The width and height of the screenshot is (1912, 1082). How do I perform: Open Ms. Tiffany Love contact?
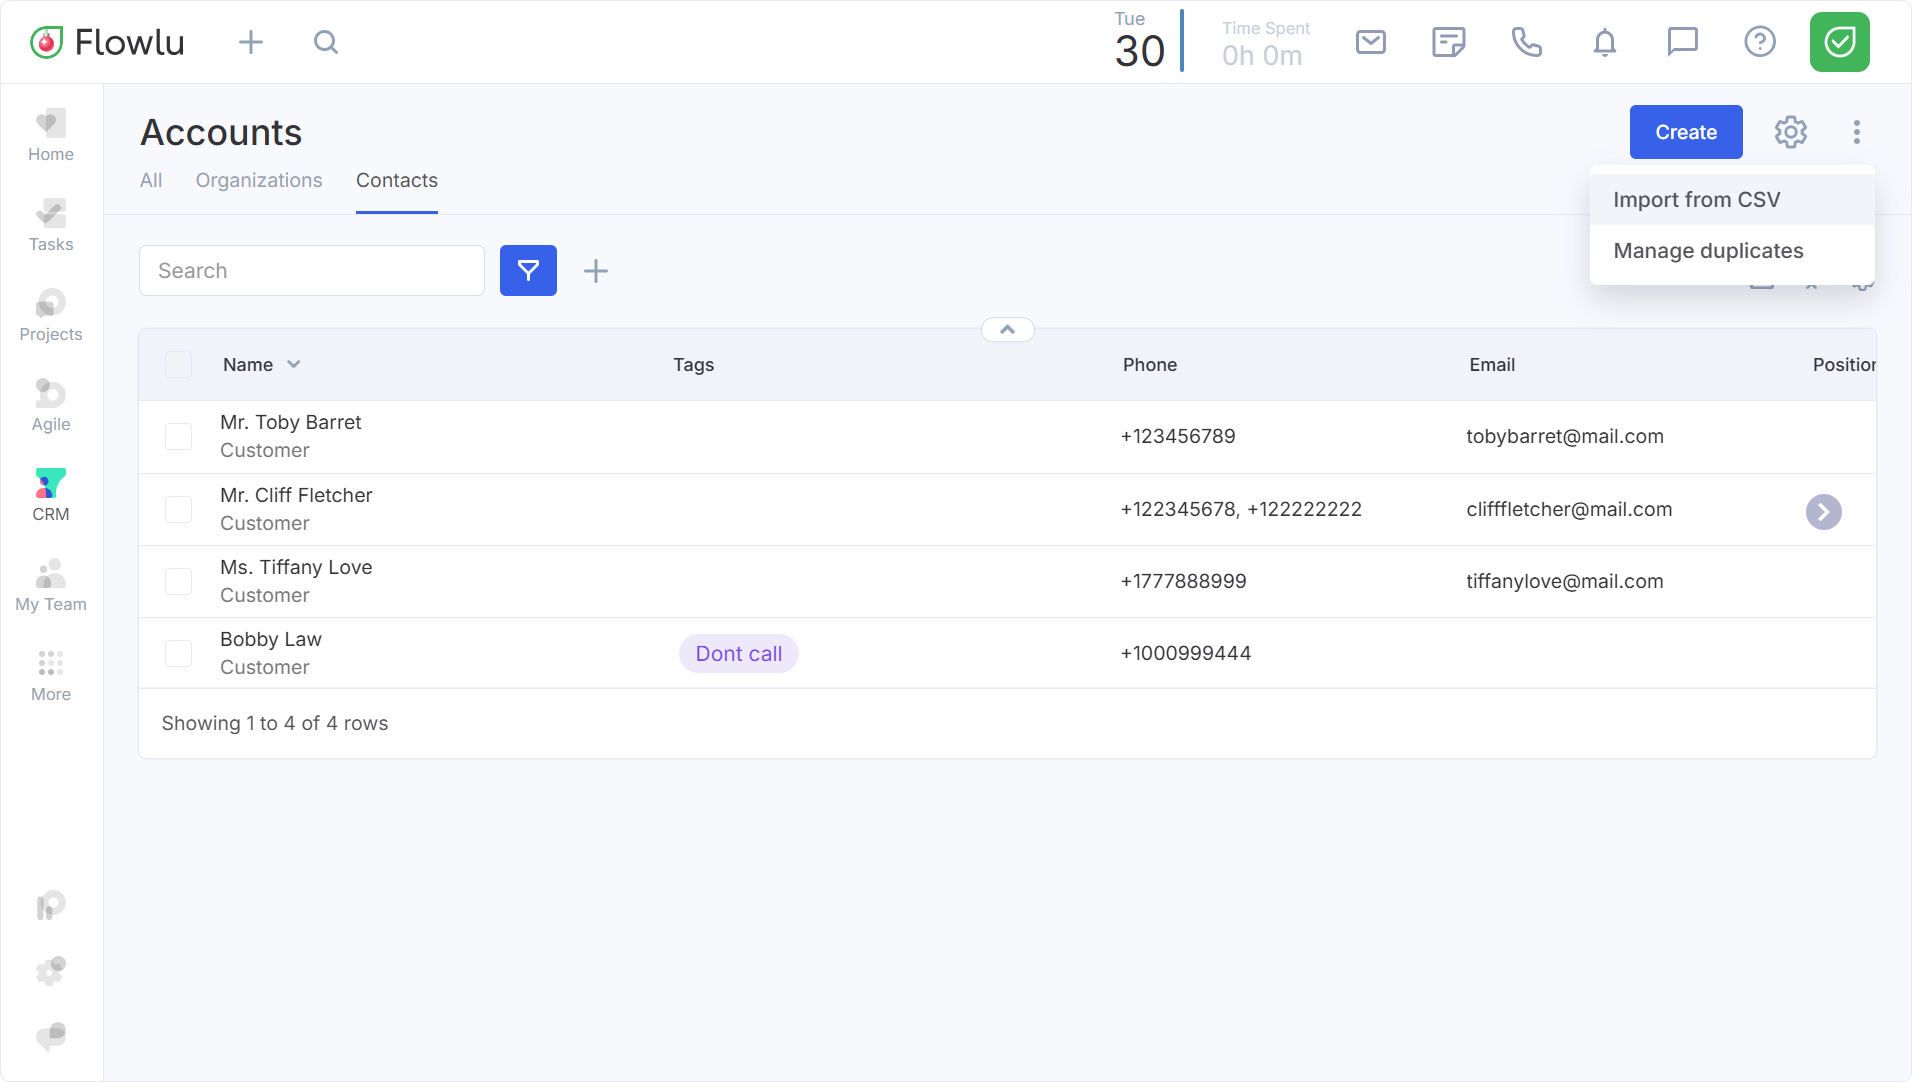(x=296, y=567)
